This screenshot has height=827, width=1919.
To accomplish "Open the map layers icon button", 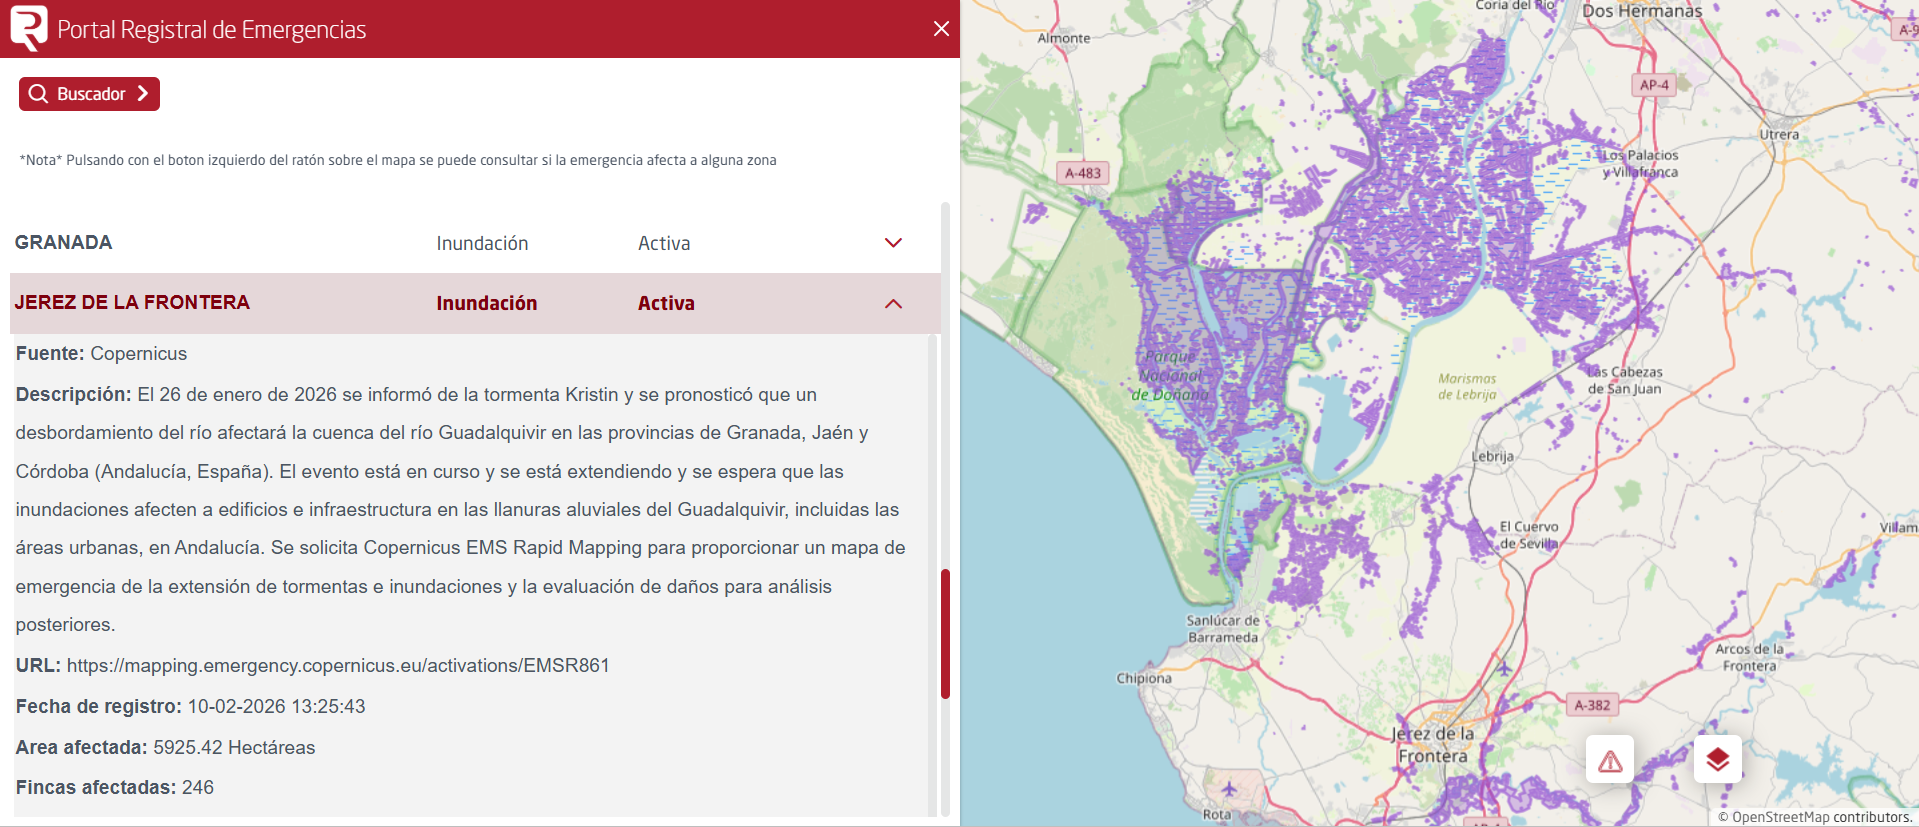I will pyautogui.click(x=1717, y=760).
